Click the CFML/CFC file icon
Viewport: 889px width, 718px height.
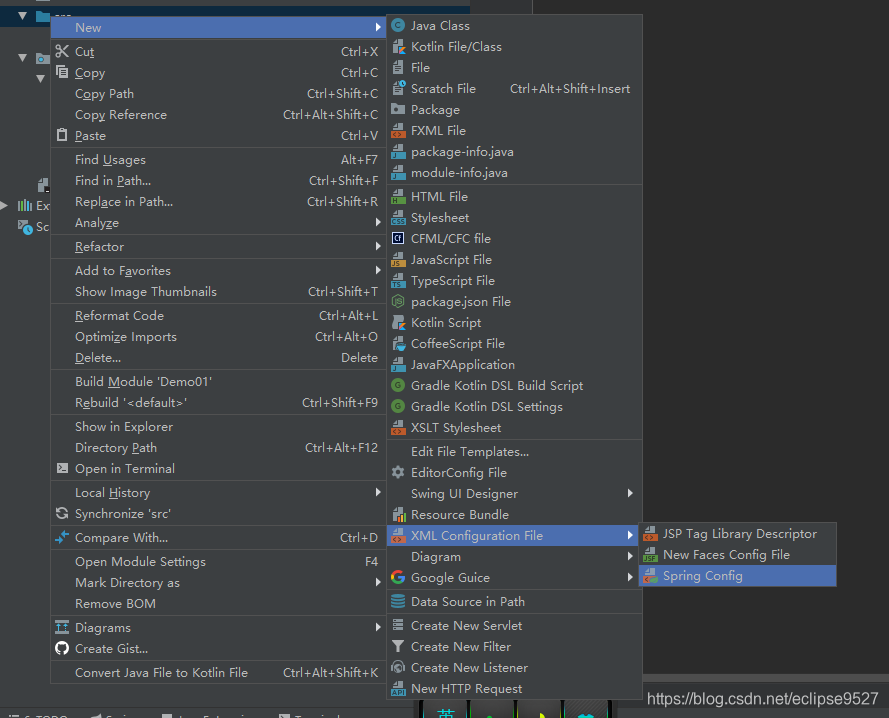399,239
